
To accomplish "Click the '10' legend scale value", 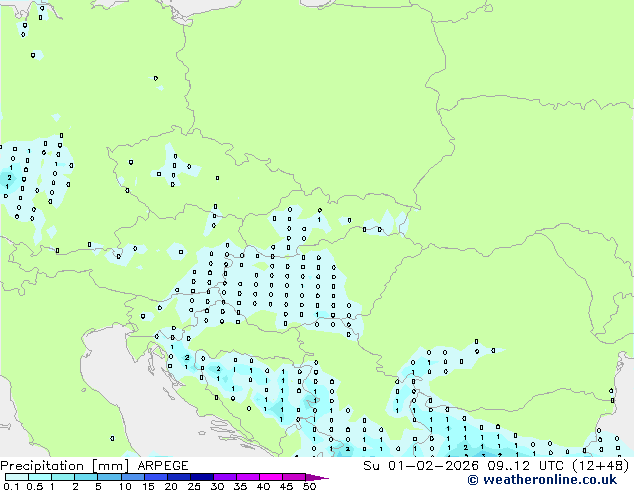I will (125, 486).
